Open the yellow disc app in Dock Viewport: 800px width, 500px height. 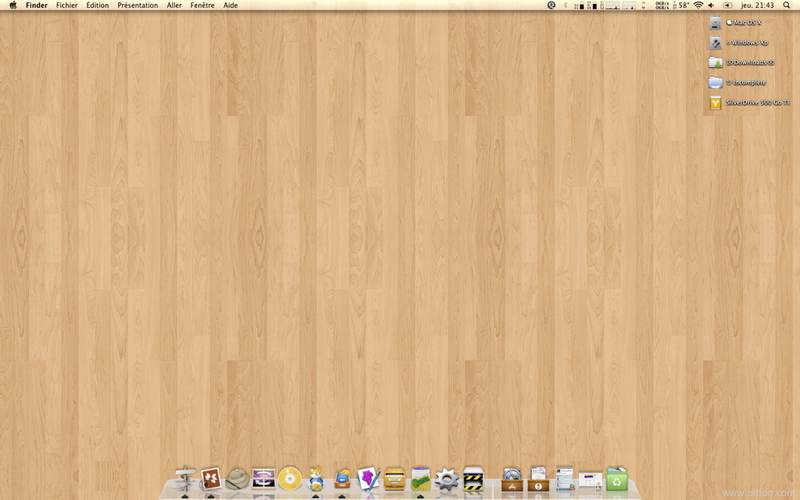[290, 478]
